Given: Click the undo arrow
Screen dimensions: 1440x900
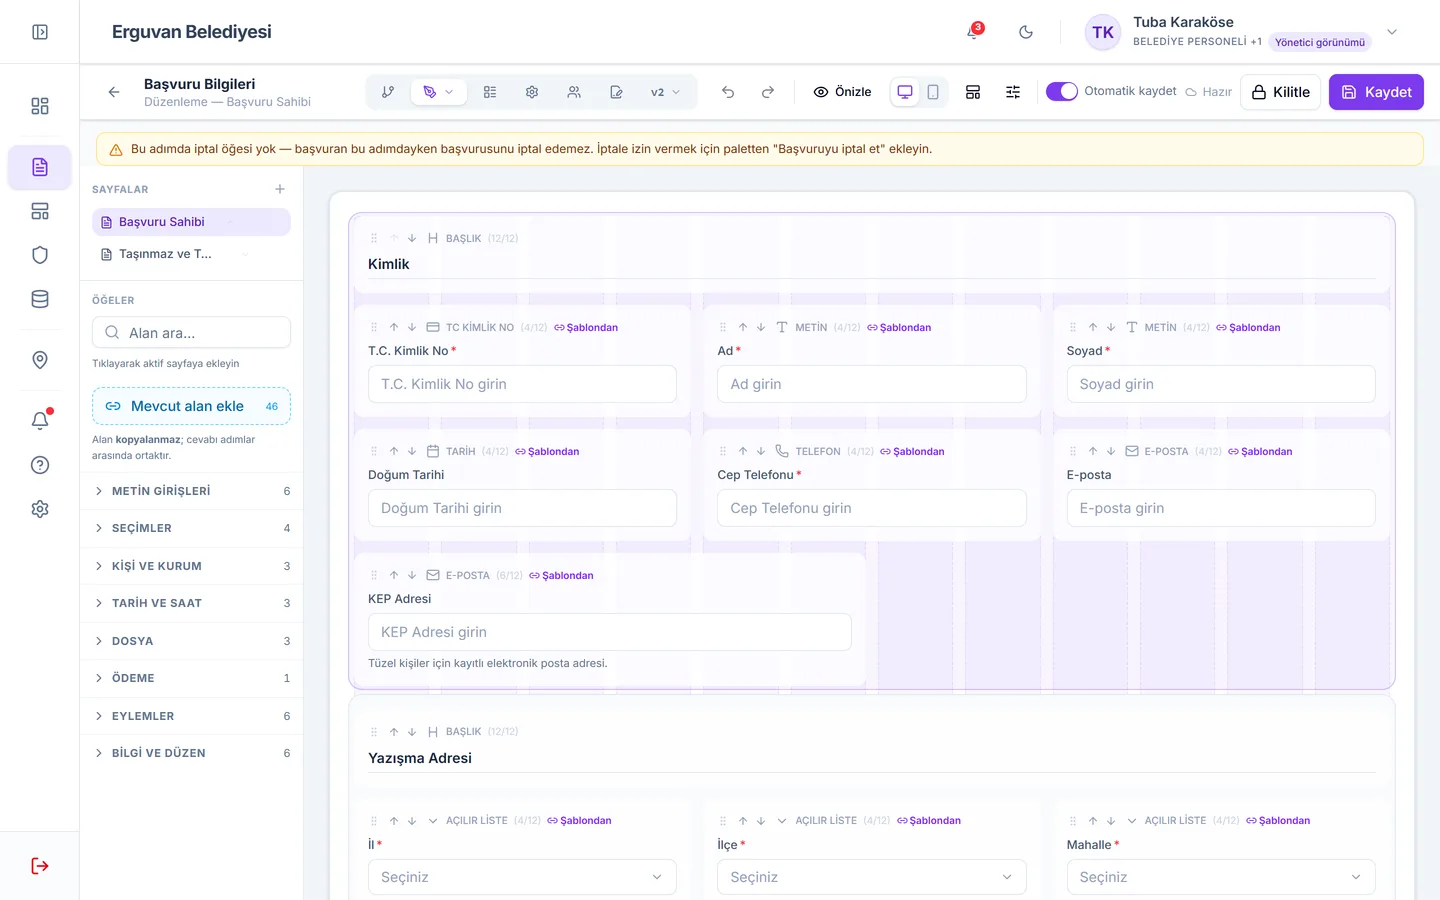Looking at the screenshot, I should point(728,92).
